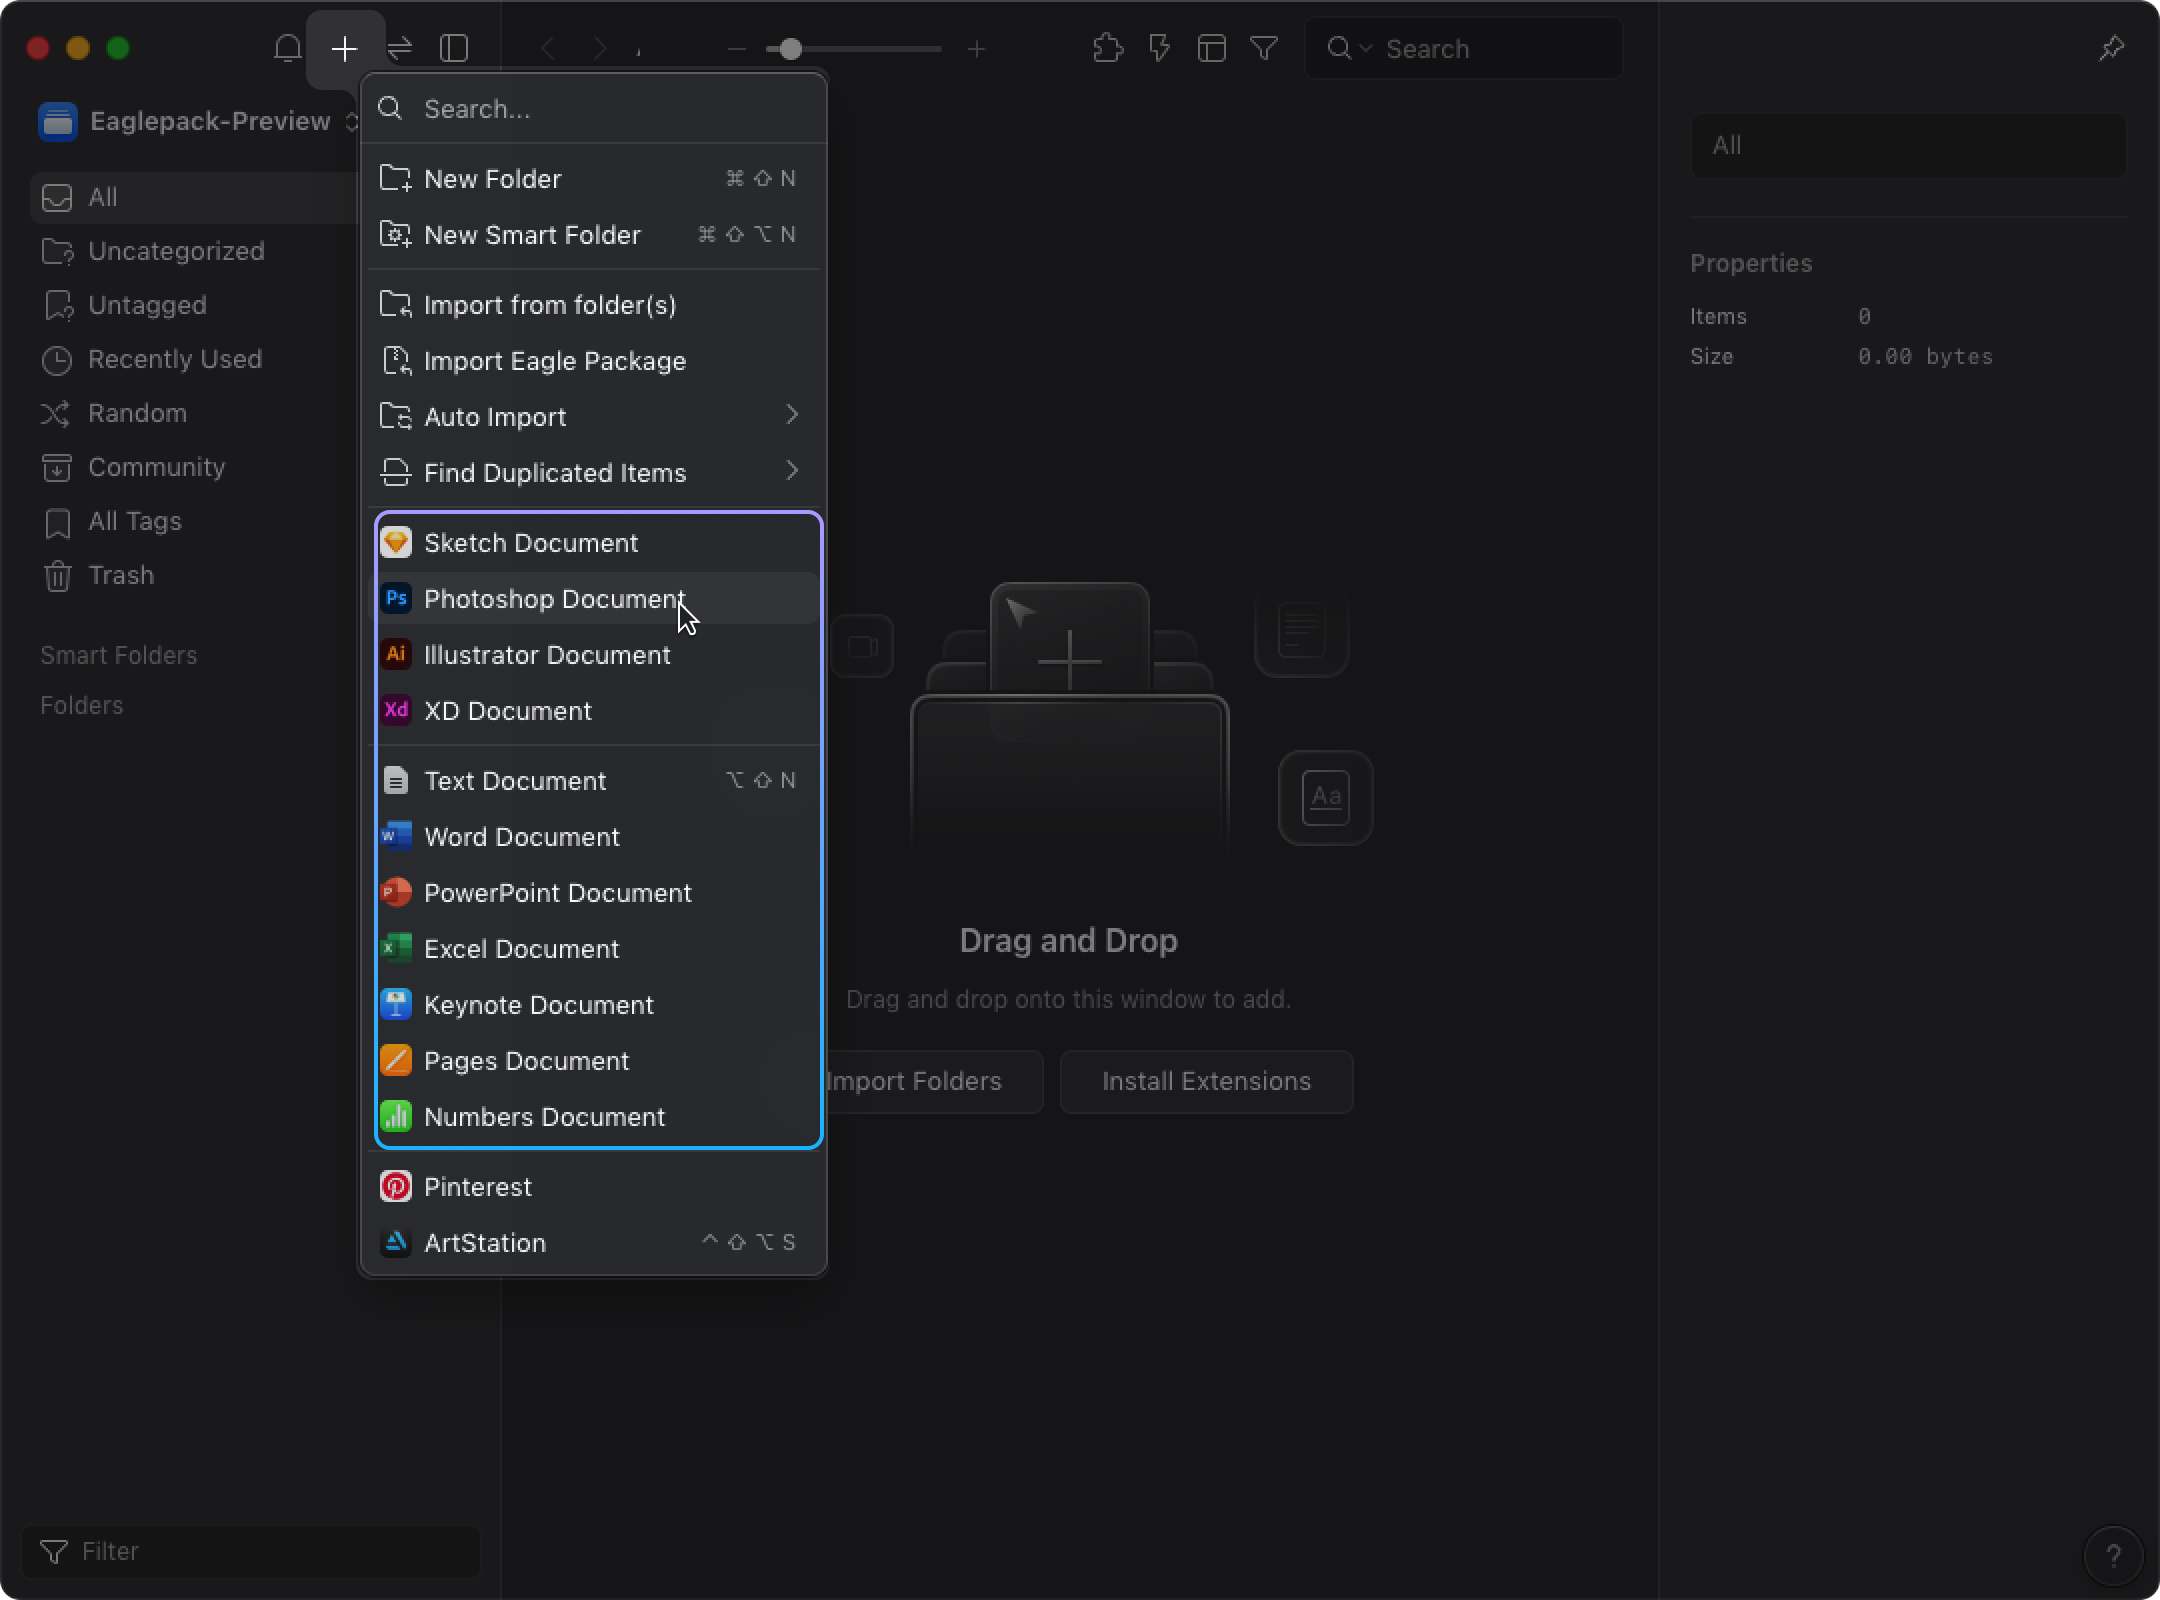Click the Search input field
The height and width of the screenshot is (1600, 2160).
593,108
